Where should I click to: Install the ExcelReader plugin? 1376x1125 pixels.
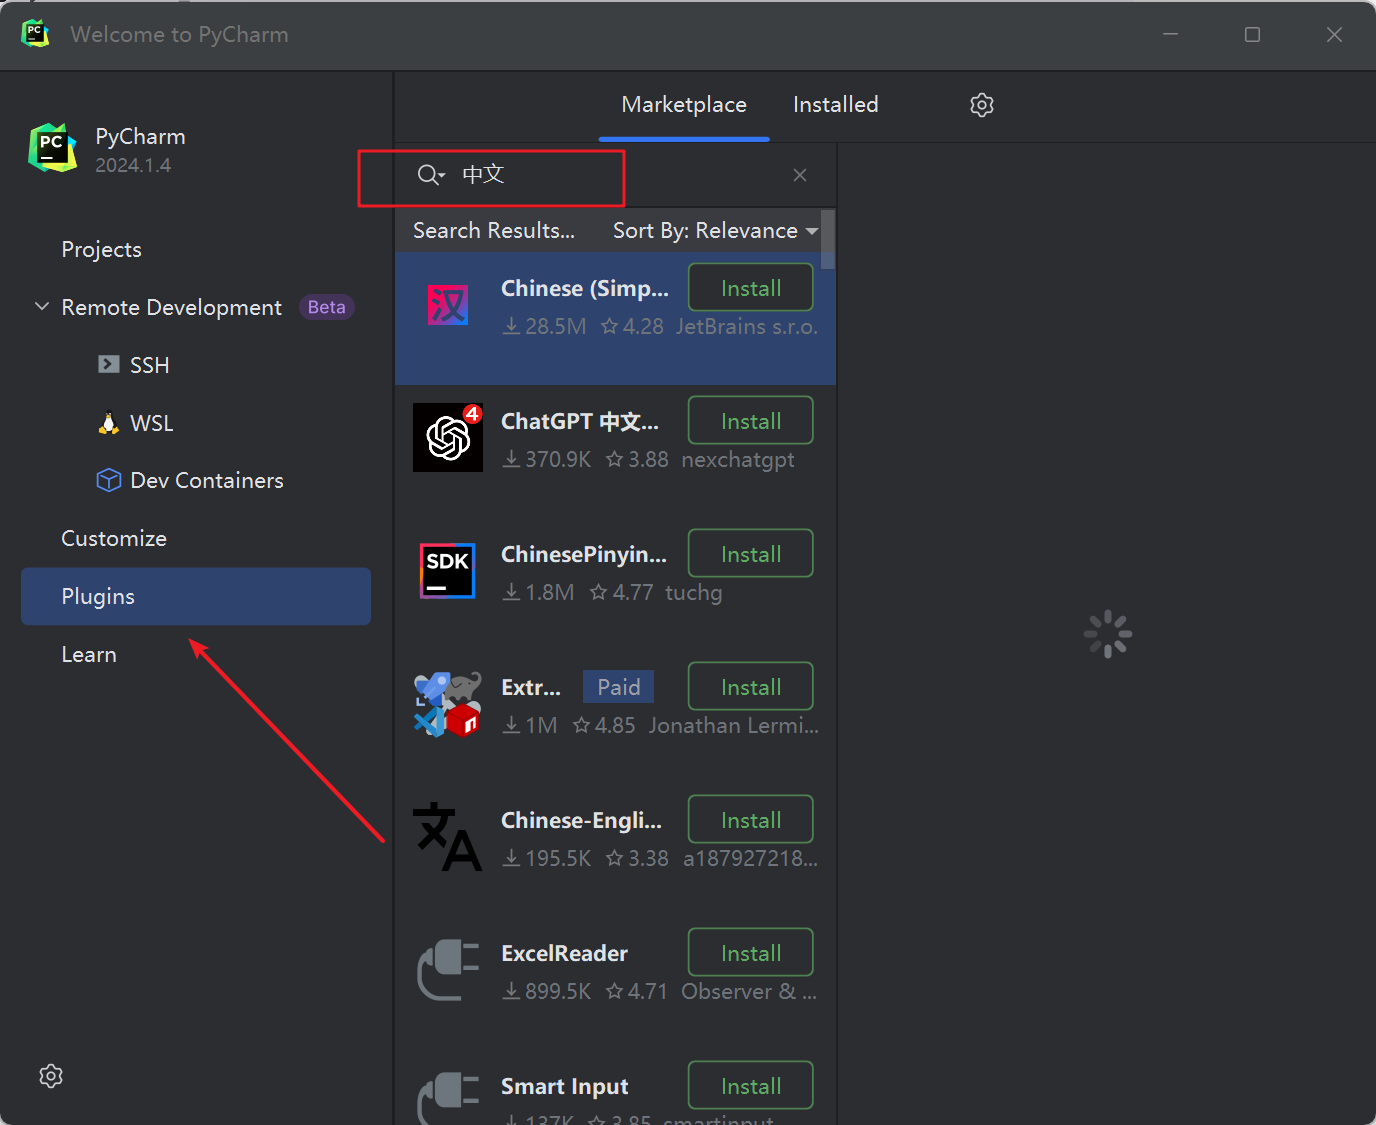pyautogui.click(x=751, y=953)
